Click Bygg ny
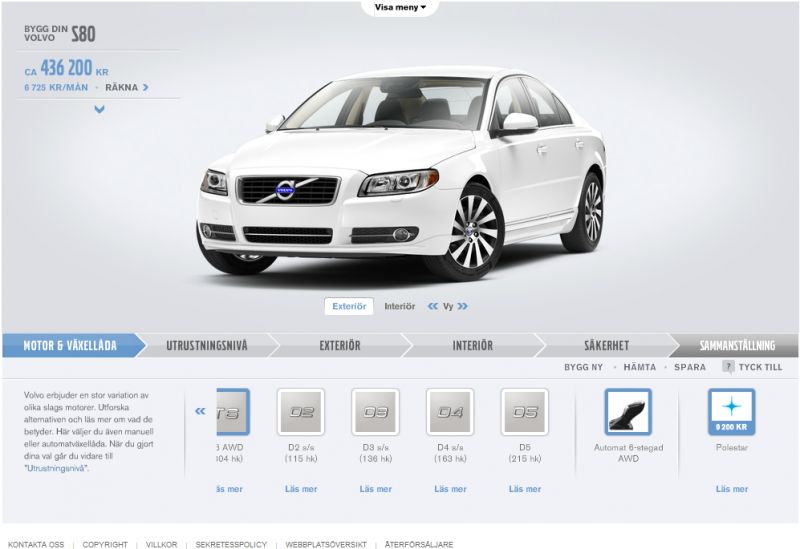The image size is (800, 549). (x=583, y=367)
